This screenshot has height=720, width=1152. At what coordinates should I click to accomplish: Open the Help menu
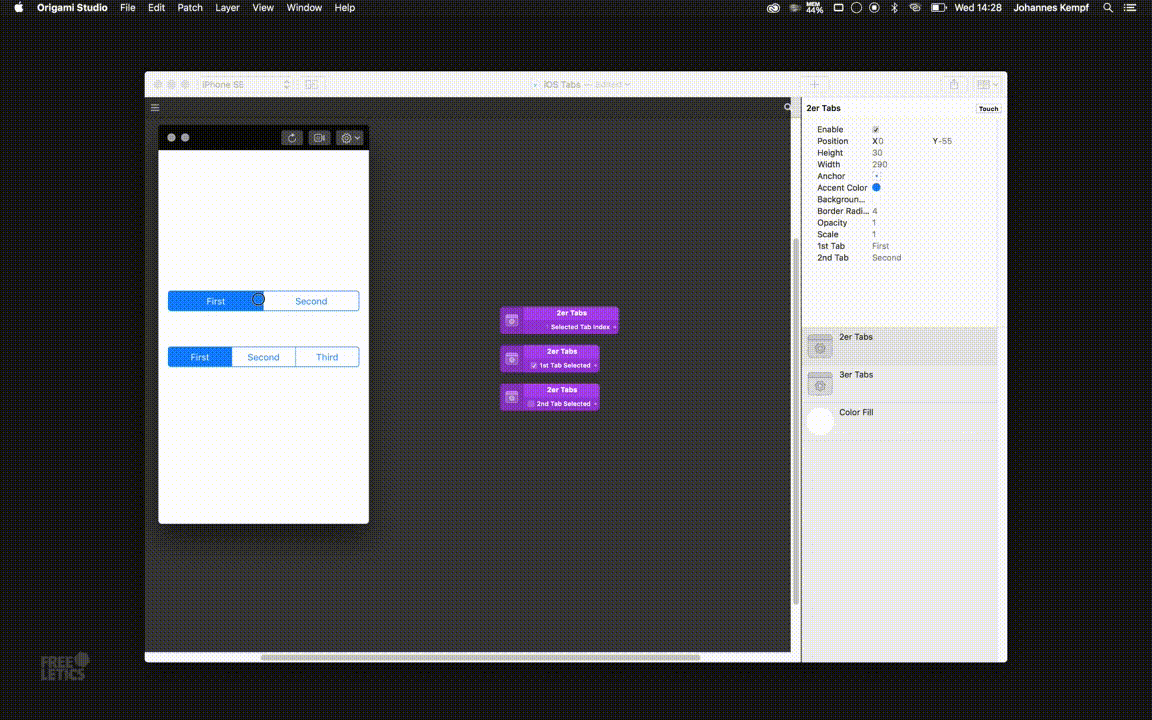pos(345,7)
